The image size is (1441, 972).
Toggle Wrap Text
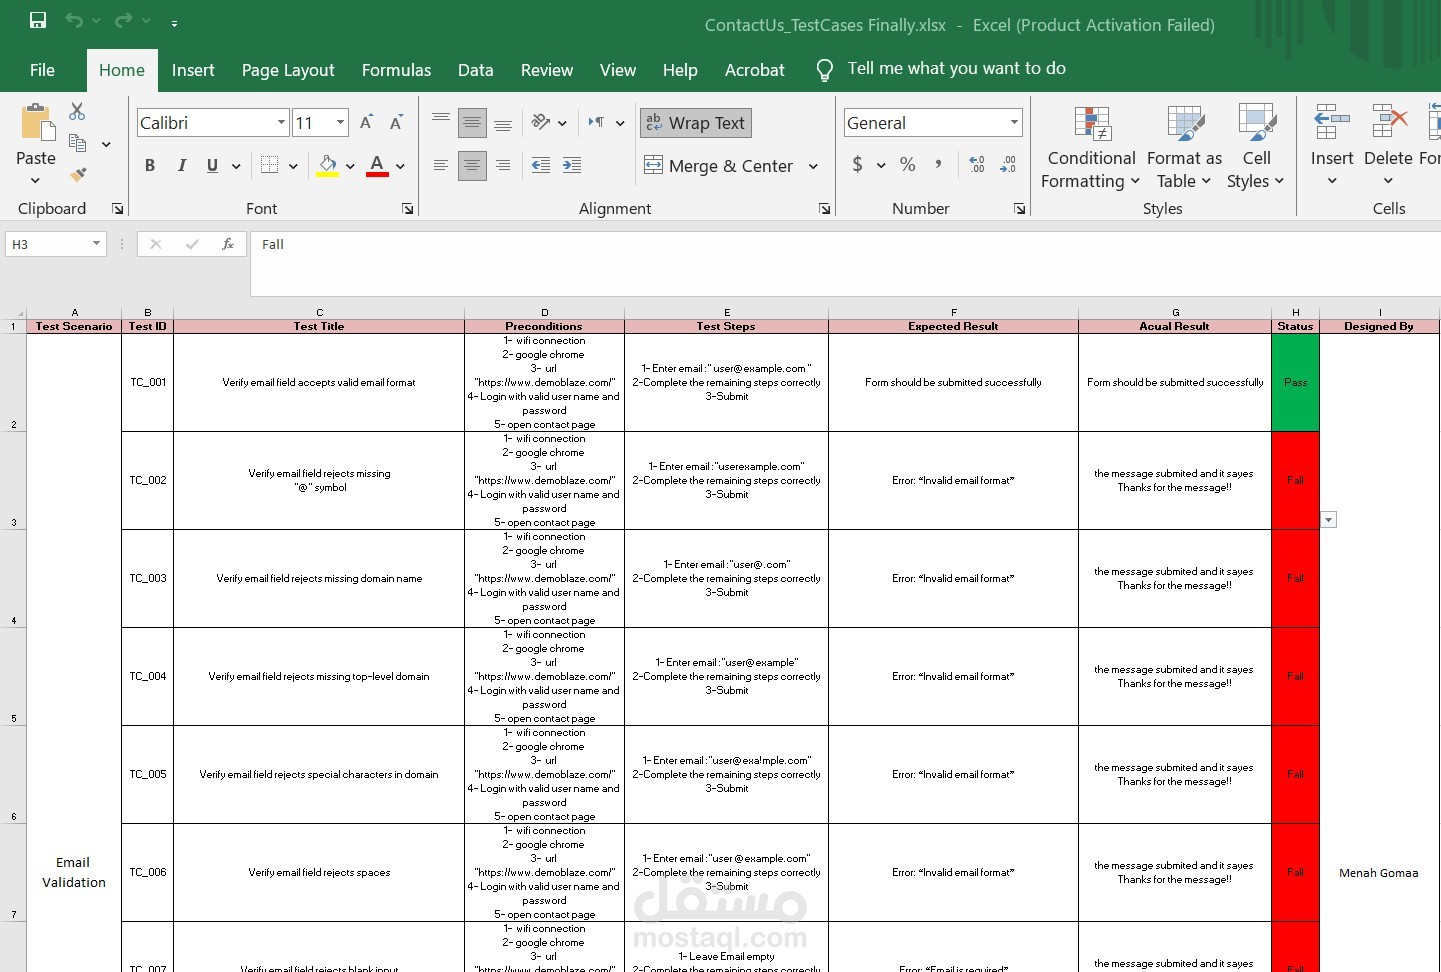coord(696,123)
